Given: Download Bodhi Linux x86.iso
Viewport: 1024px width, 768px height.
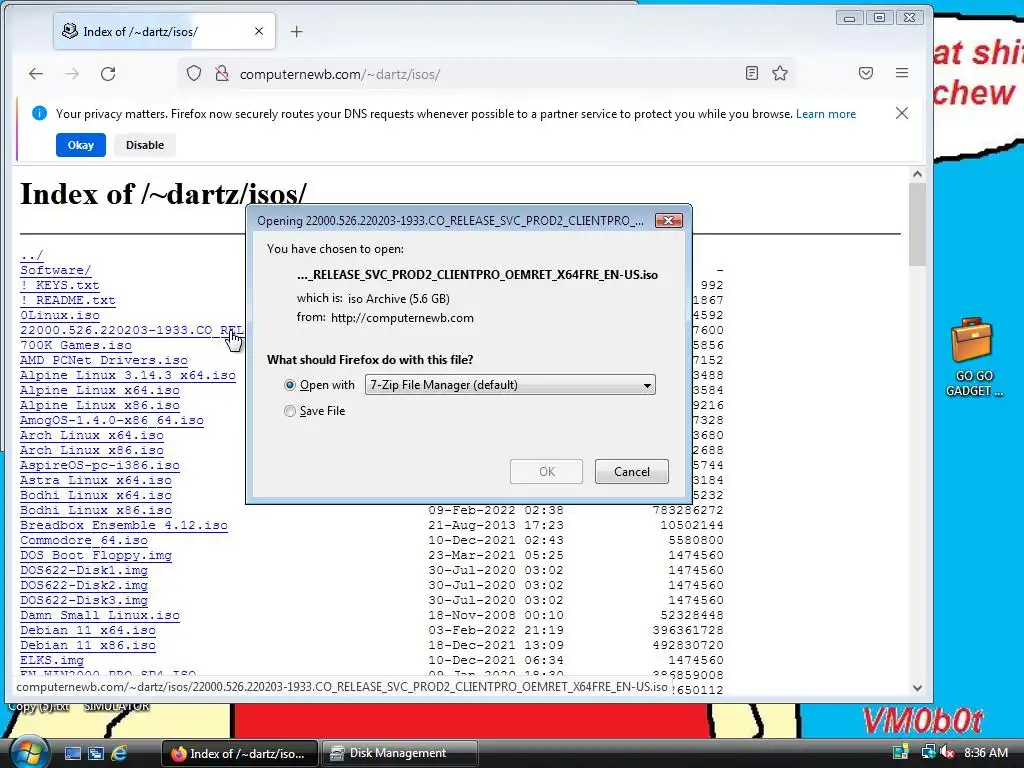Looking at the screenshot, I should [x=95, y=510].
